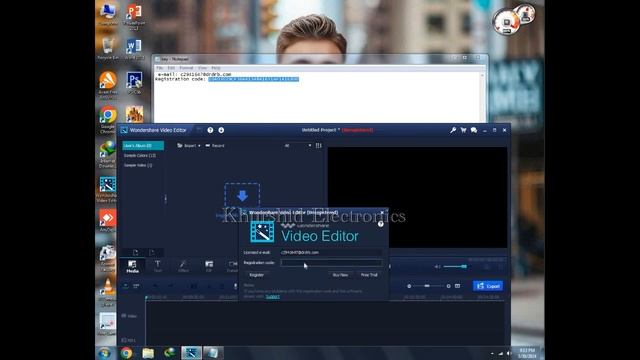The height and width of the screenshot is (360, 640).
Task: Open Notepad Edit menu
Action: (x=171, y=68)
